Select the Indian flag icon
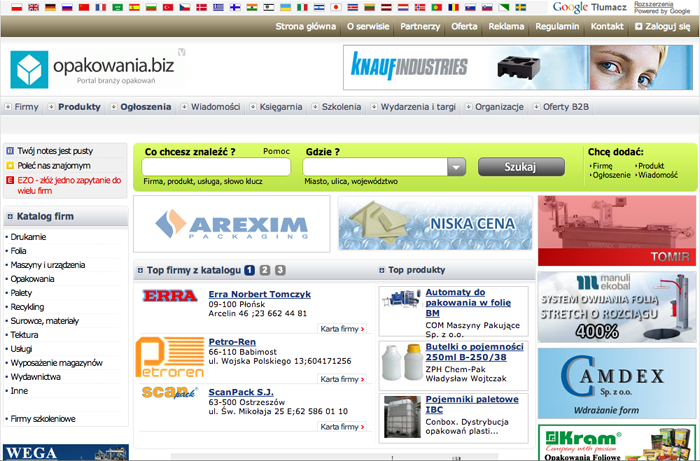 point(252,7)
